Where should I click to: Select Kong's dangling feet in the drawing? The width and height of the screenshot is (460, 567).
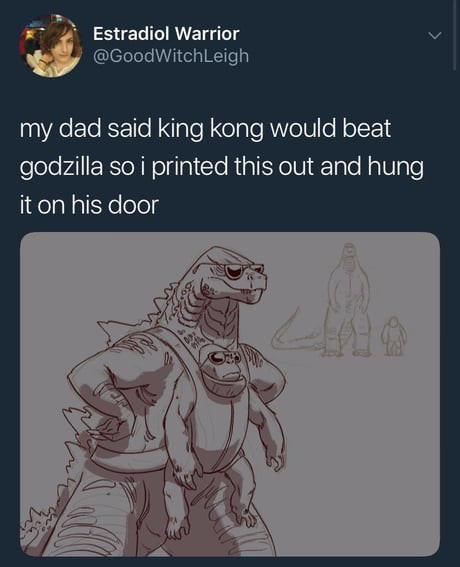point(213,519)
